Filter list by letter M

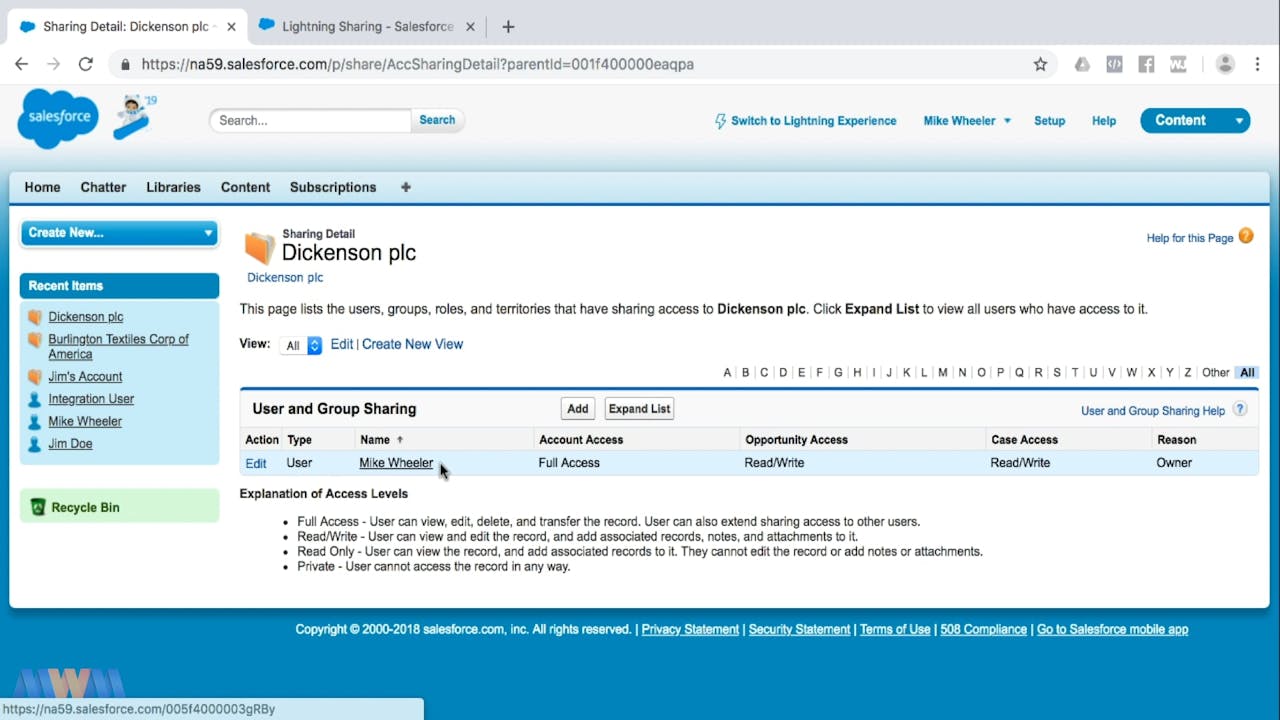point(942,373)
